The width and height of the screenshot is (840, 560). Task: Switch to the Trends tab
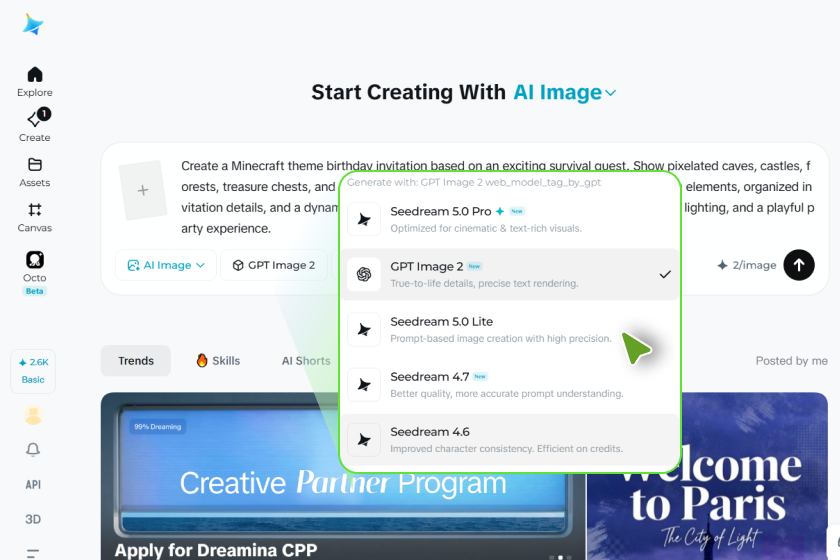[136, 361]
